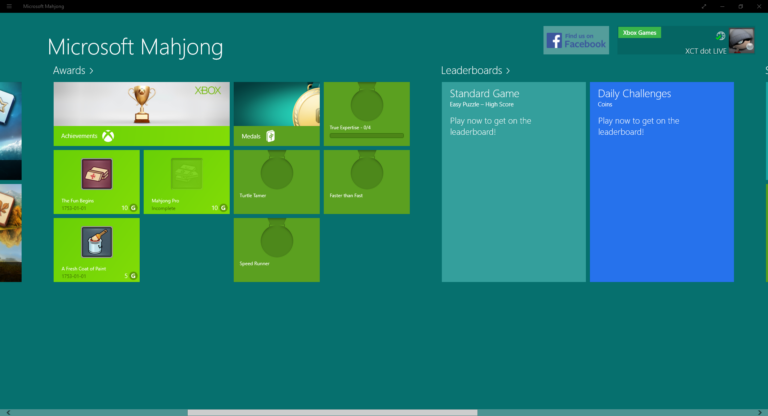
Task: Click the Facebook f logo
Action: pos(554,41)
